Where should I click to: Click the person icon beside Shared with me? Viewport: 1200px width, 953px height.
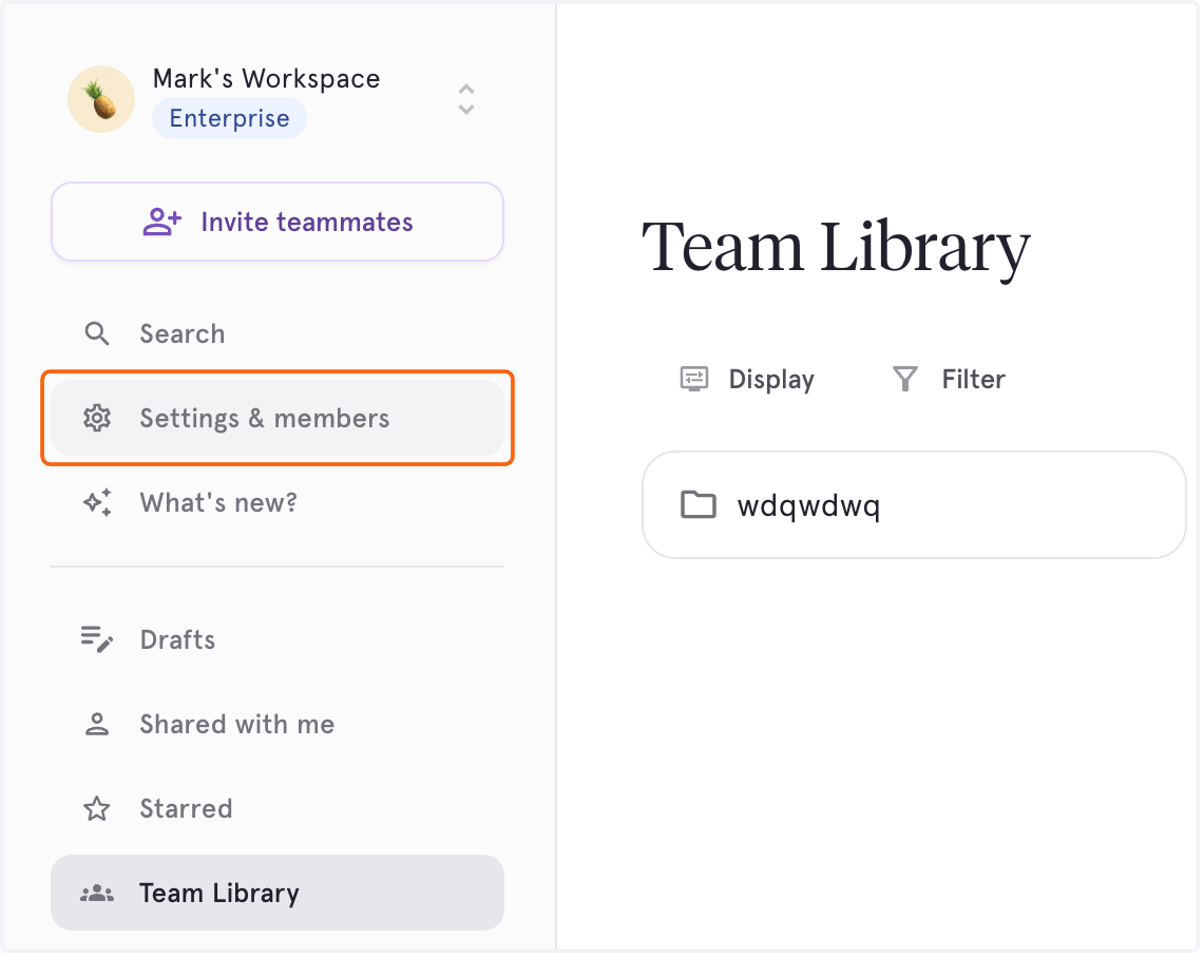pyautogui.click(x=97, y=724)
